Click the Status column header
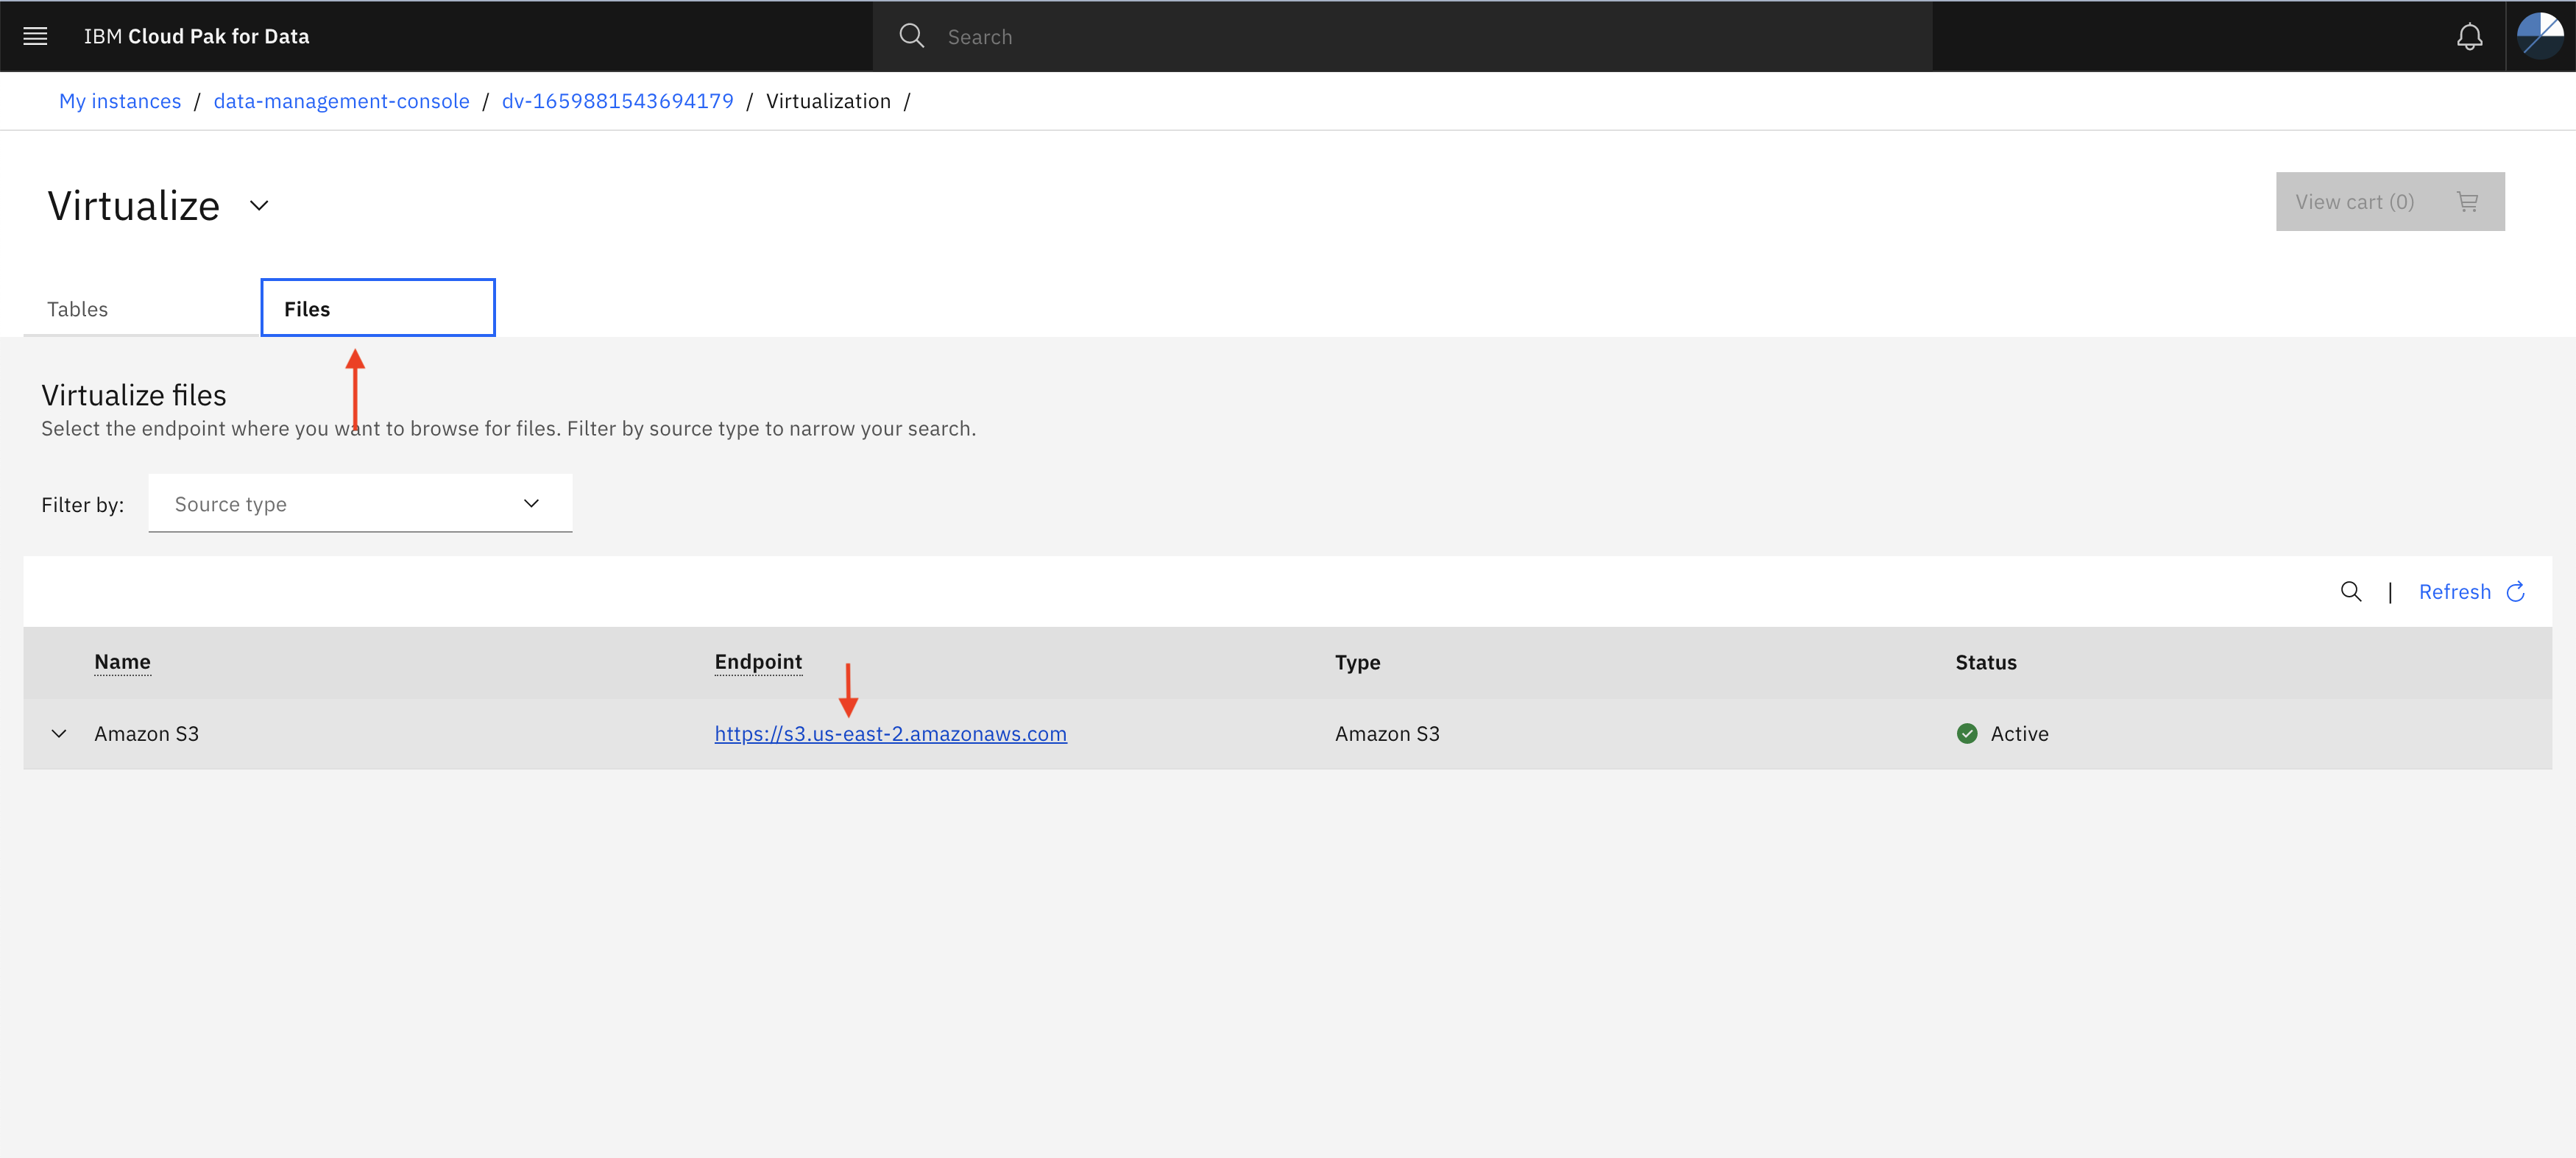The height and width of the screenshot is (1158, 2576). coord(1985,663)
